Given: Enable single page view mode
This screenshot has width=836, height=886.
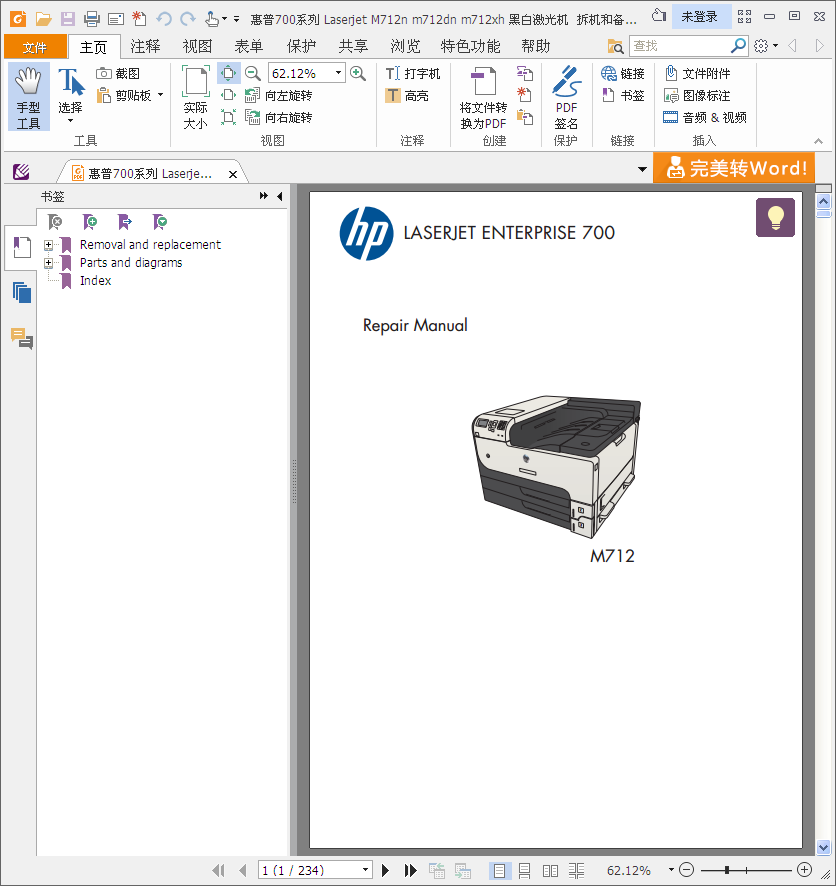Looking at the screenshot, I should (x=499, y=871).
